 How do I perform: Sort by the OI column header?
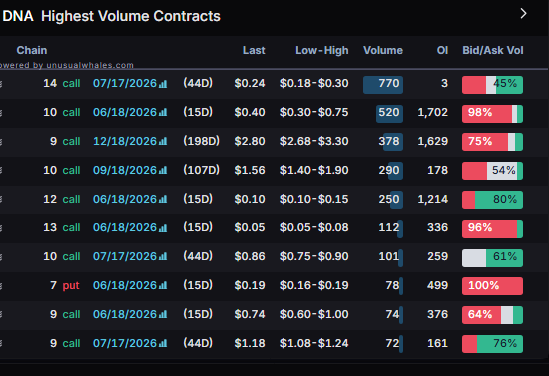442,50
